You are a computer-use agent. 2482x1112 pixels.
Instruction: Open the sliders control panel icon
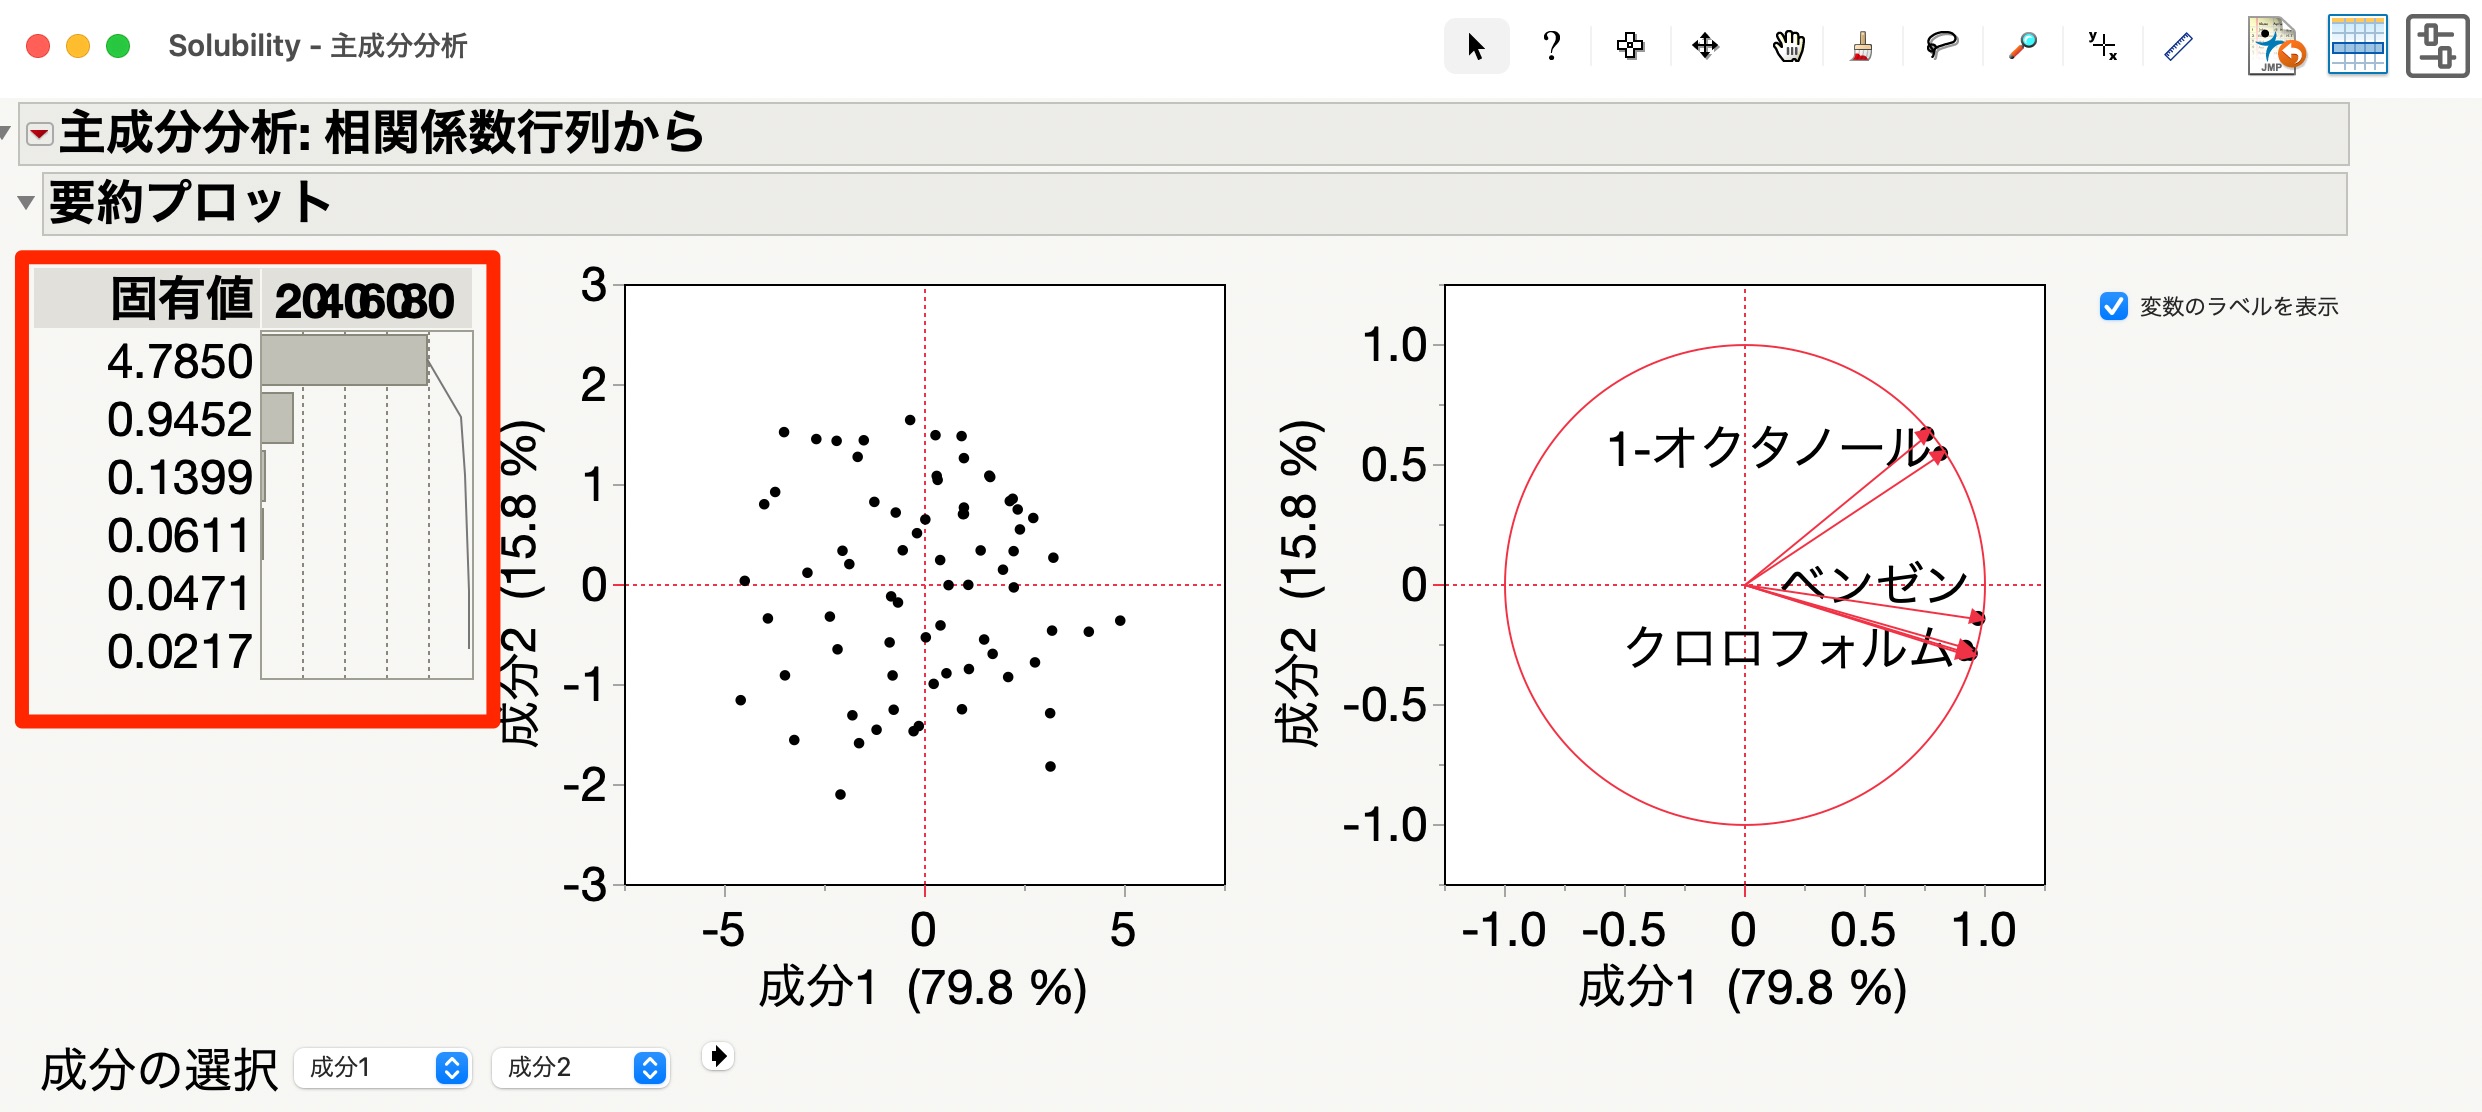(x=2437, y=46)
